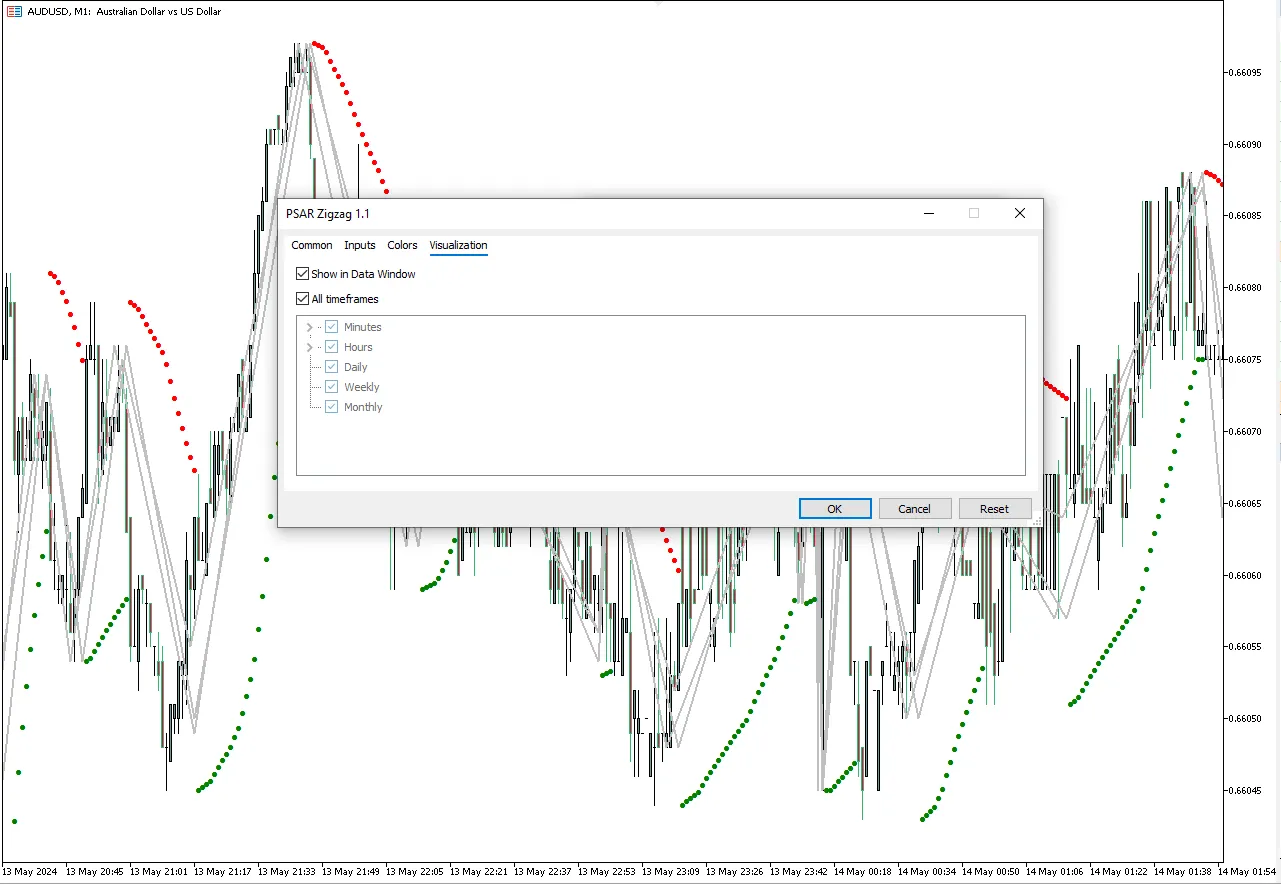This screenshot has width=1281, height=885.
Task: Switch to the Common tab
Action: (312, 245)
